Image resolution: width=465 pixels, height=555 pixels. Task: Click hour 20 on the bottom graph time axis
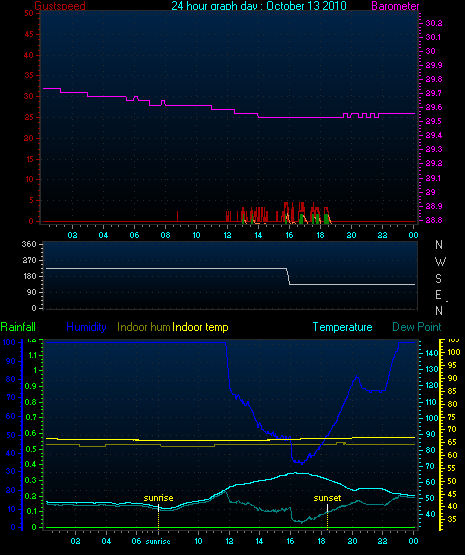(352, 541)
